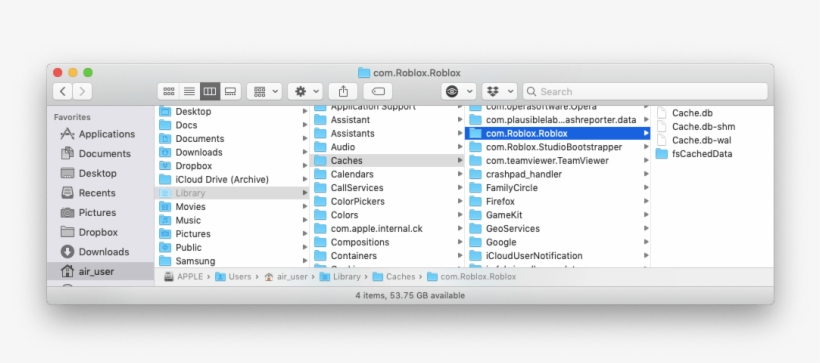Image resolution: width=820 pixels, height=363 pixels.
Task: Click com.Roblox.Roblox in the path bar
Action: point(472,277)
